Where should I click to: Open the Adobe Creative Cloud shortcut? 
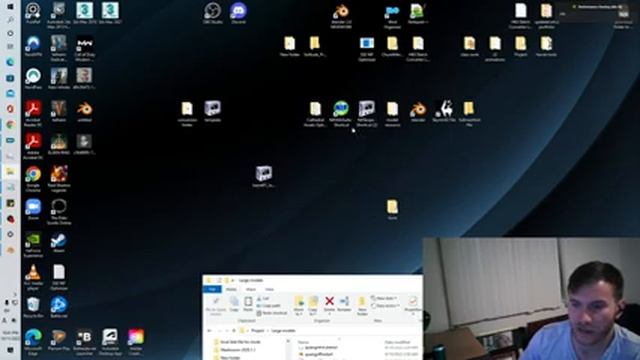(136, 342)
